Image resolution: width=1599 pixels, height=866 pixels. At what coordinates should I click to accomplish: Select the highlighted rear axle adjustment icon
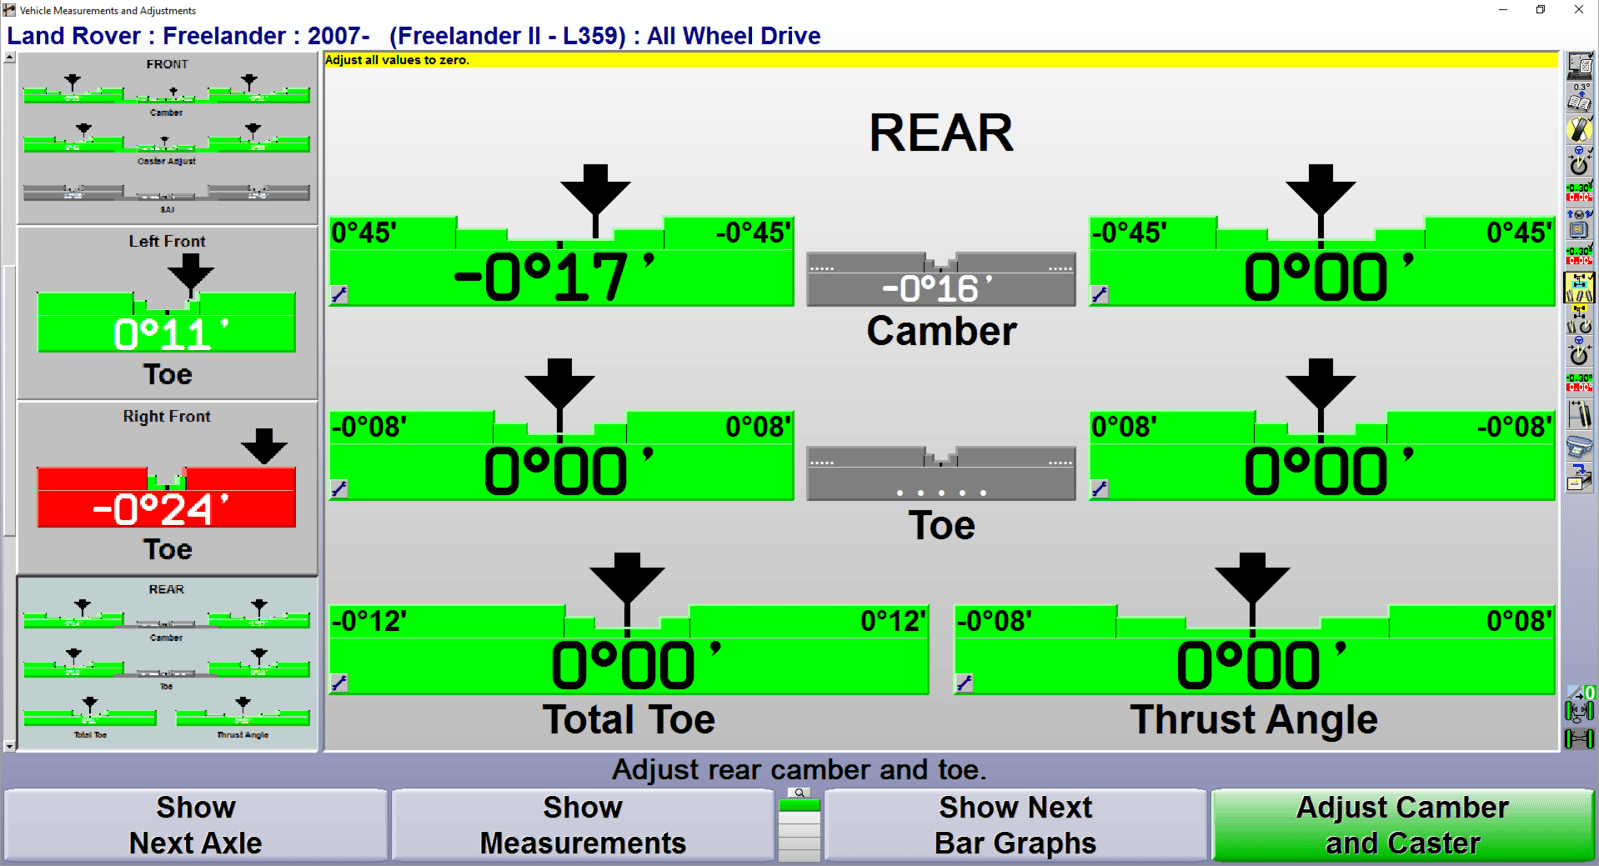[1579, 287]
